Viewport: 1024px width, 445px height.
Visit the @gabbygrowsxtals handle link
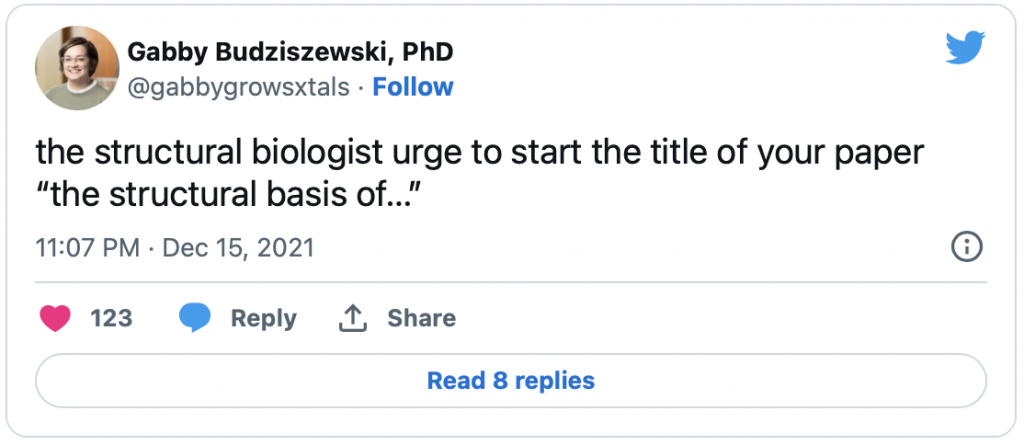point(238,87)
